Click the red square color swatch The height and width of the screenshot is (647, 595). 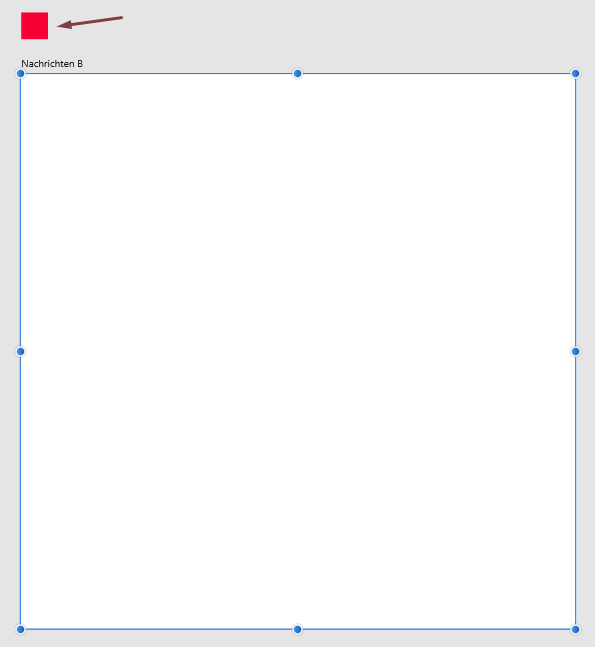(x=35, y=26)
